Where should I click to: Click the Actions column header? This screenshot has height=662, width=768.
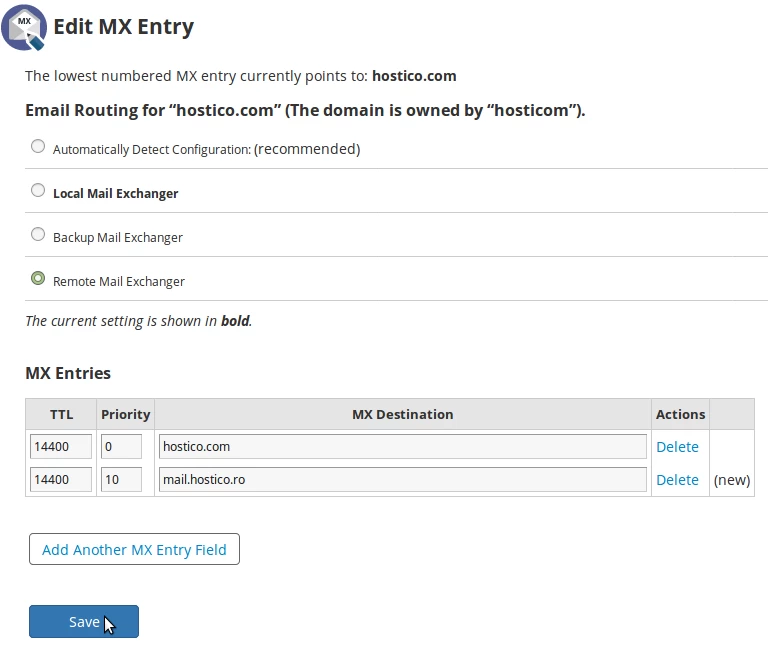[680, 414]
